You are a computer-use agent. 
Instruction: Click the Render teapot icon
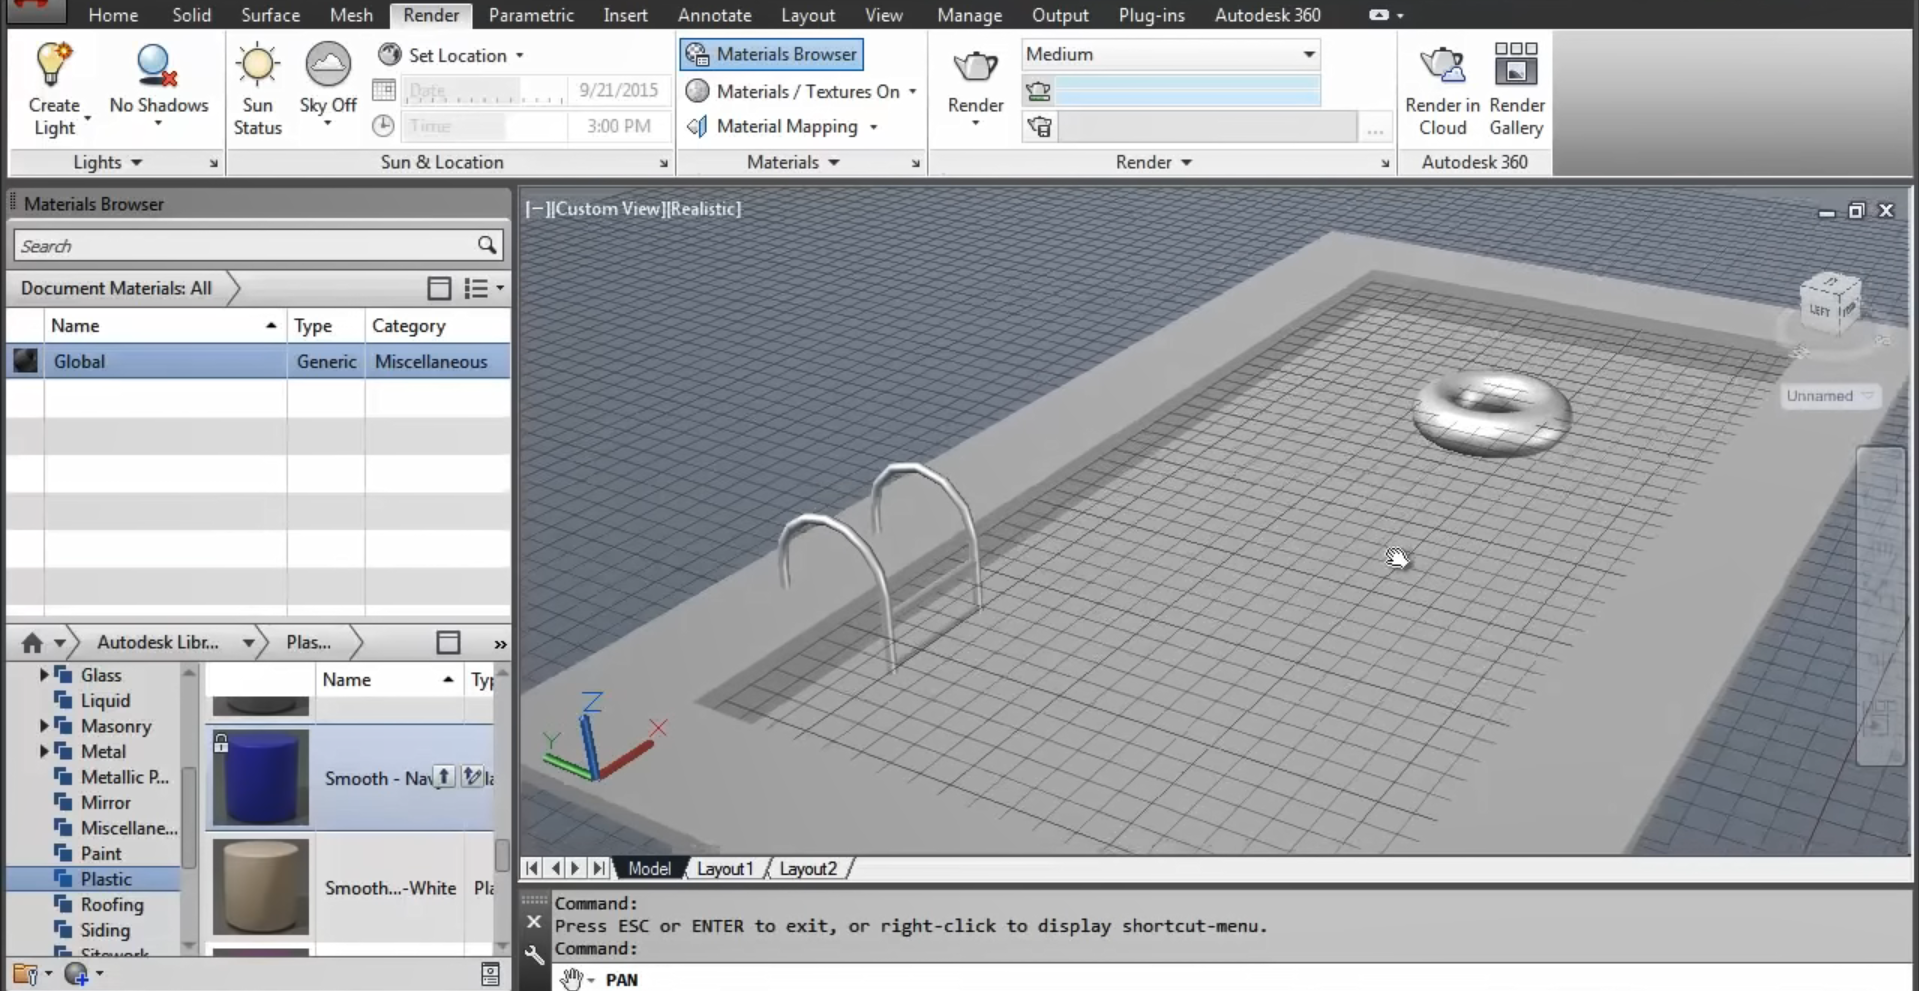975,67
